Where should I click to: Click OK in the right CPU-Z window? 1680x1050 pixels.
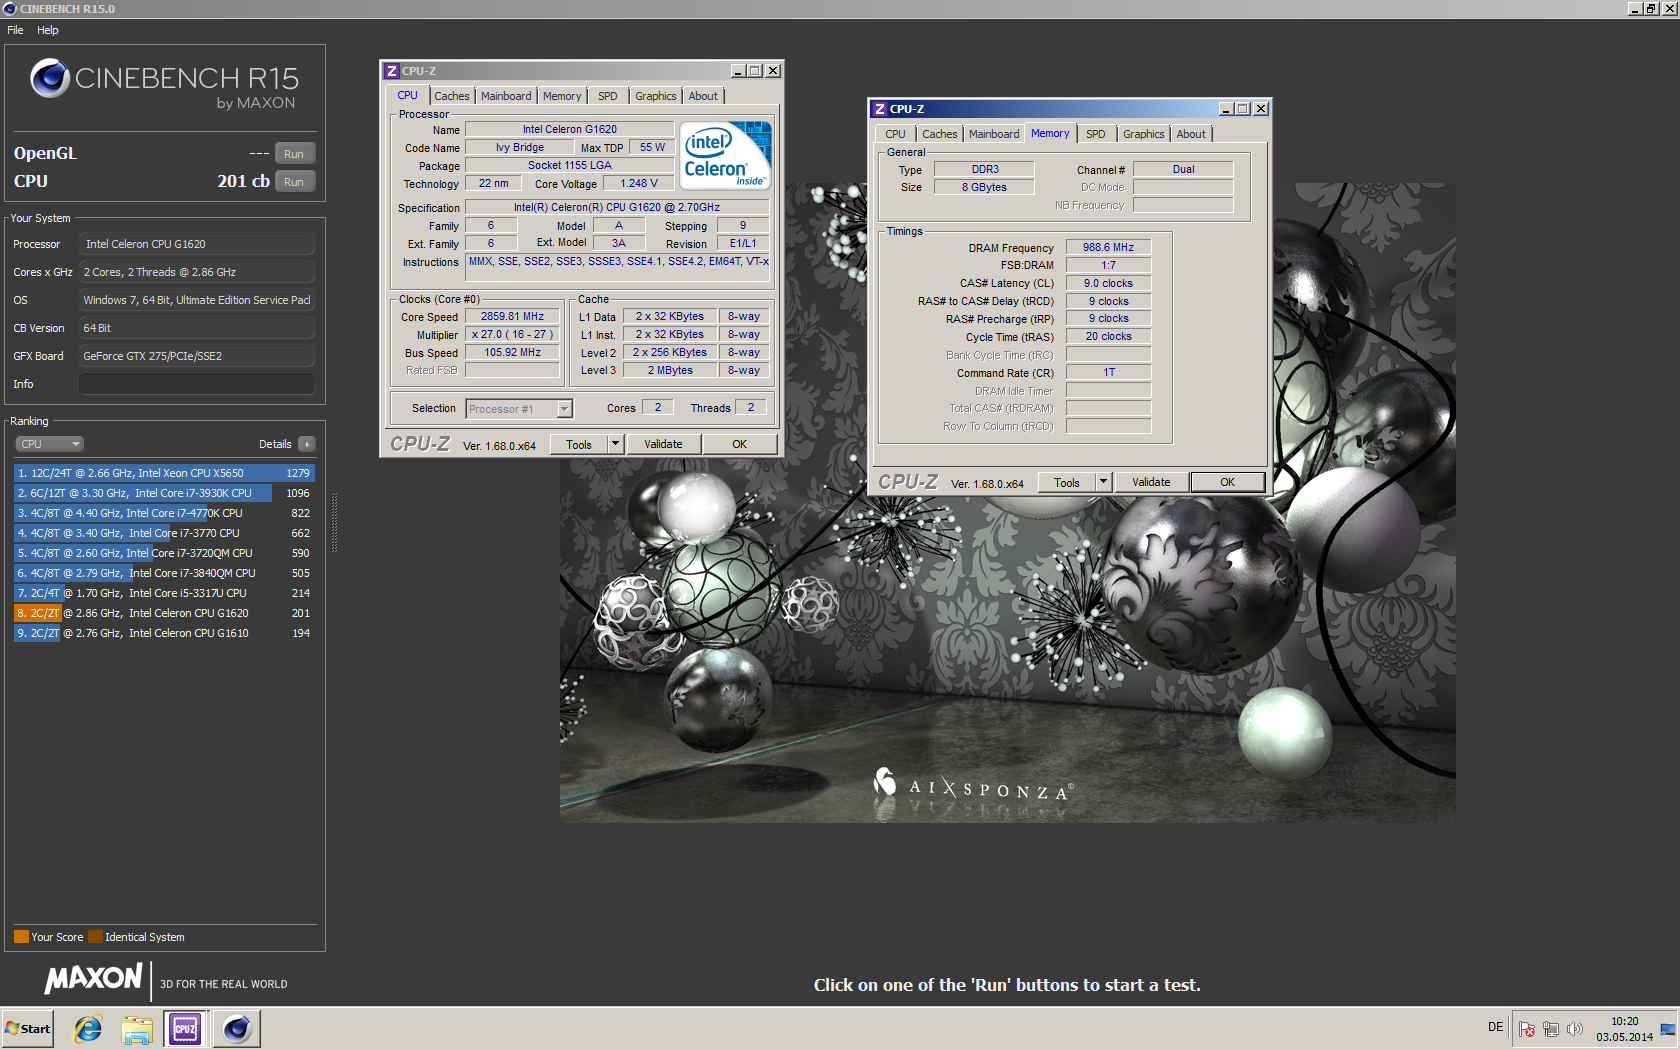[x=1227, y=482]
